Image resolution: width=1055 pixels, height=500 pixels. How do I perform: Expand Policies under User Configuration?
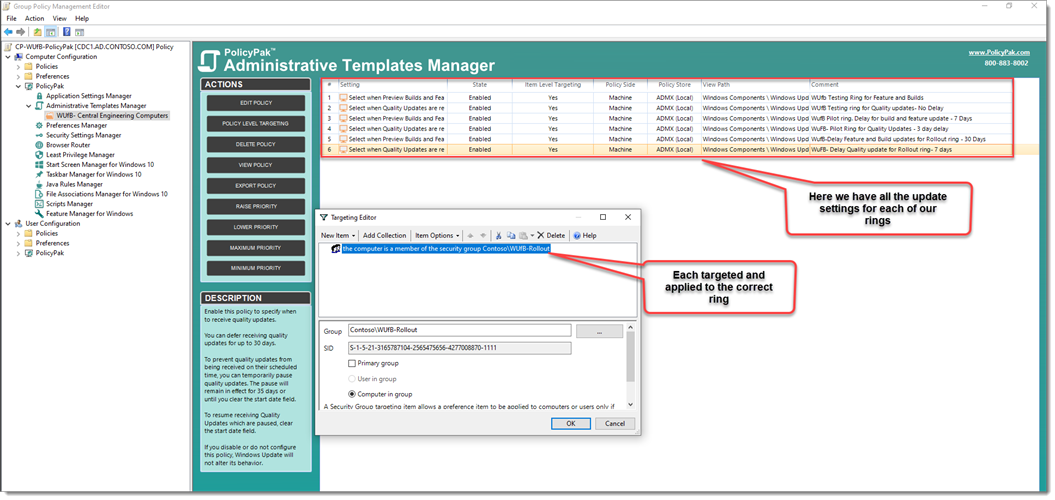[x=18, y=233]
